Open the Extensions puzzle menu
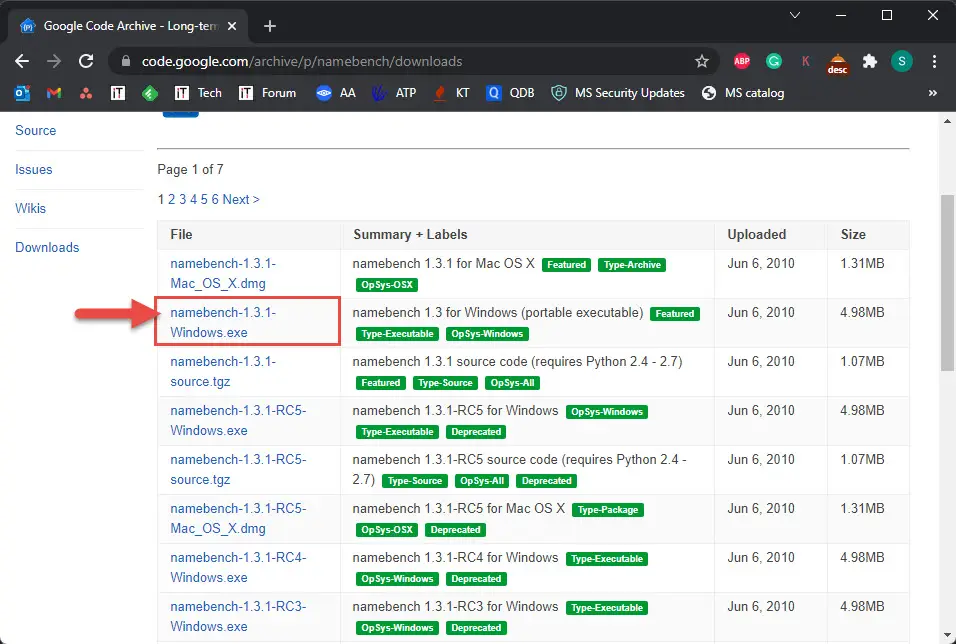The image size is (956, 644). [869, 61]
